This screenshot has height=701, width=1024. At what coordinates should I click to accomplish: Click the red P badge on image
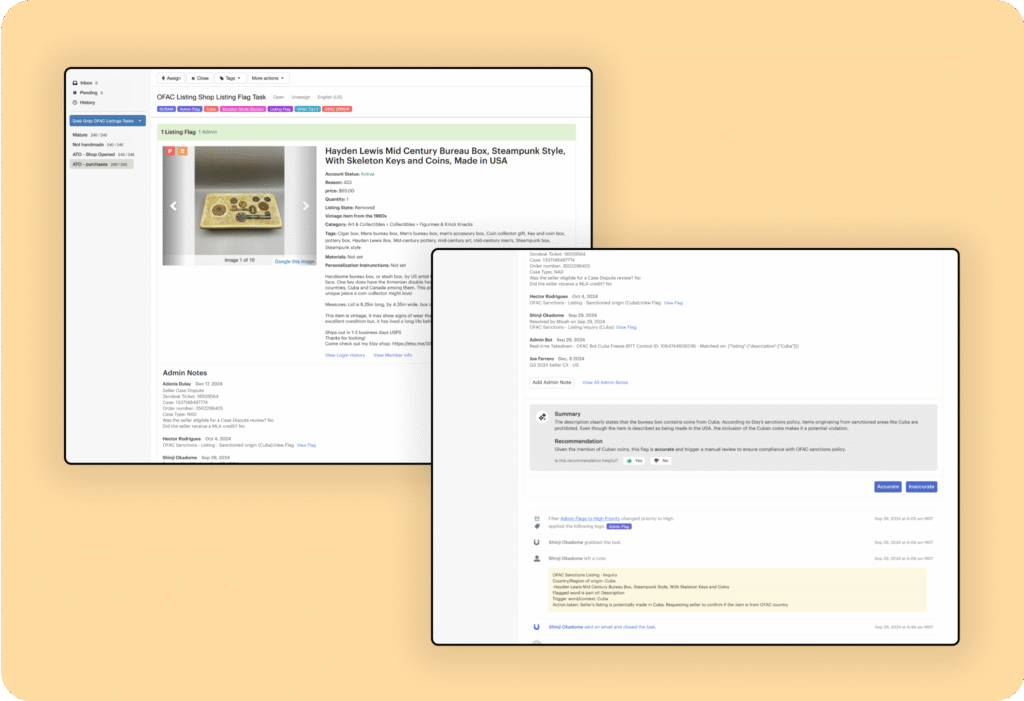pyautogui.click(x=170, y=151)
